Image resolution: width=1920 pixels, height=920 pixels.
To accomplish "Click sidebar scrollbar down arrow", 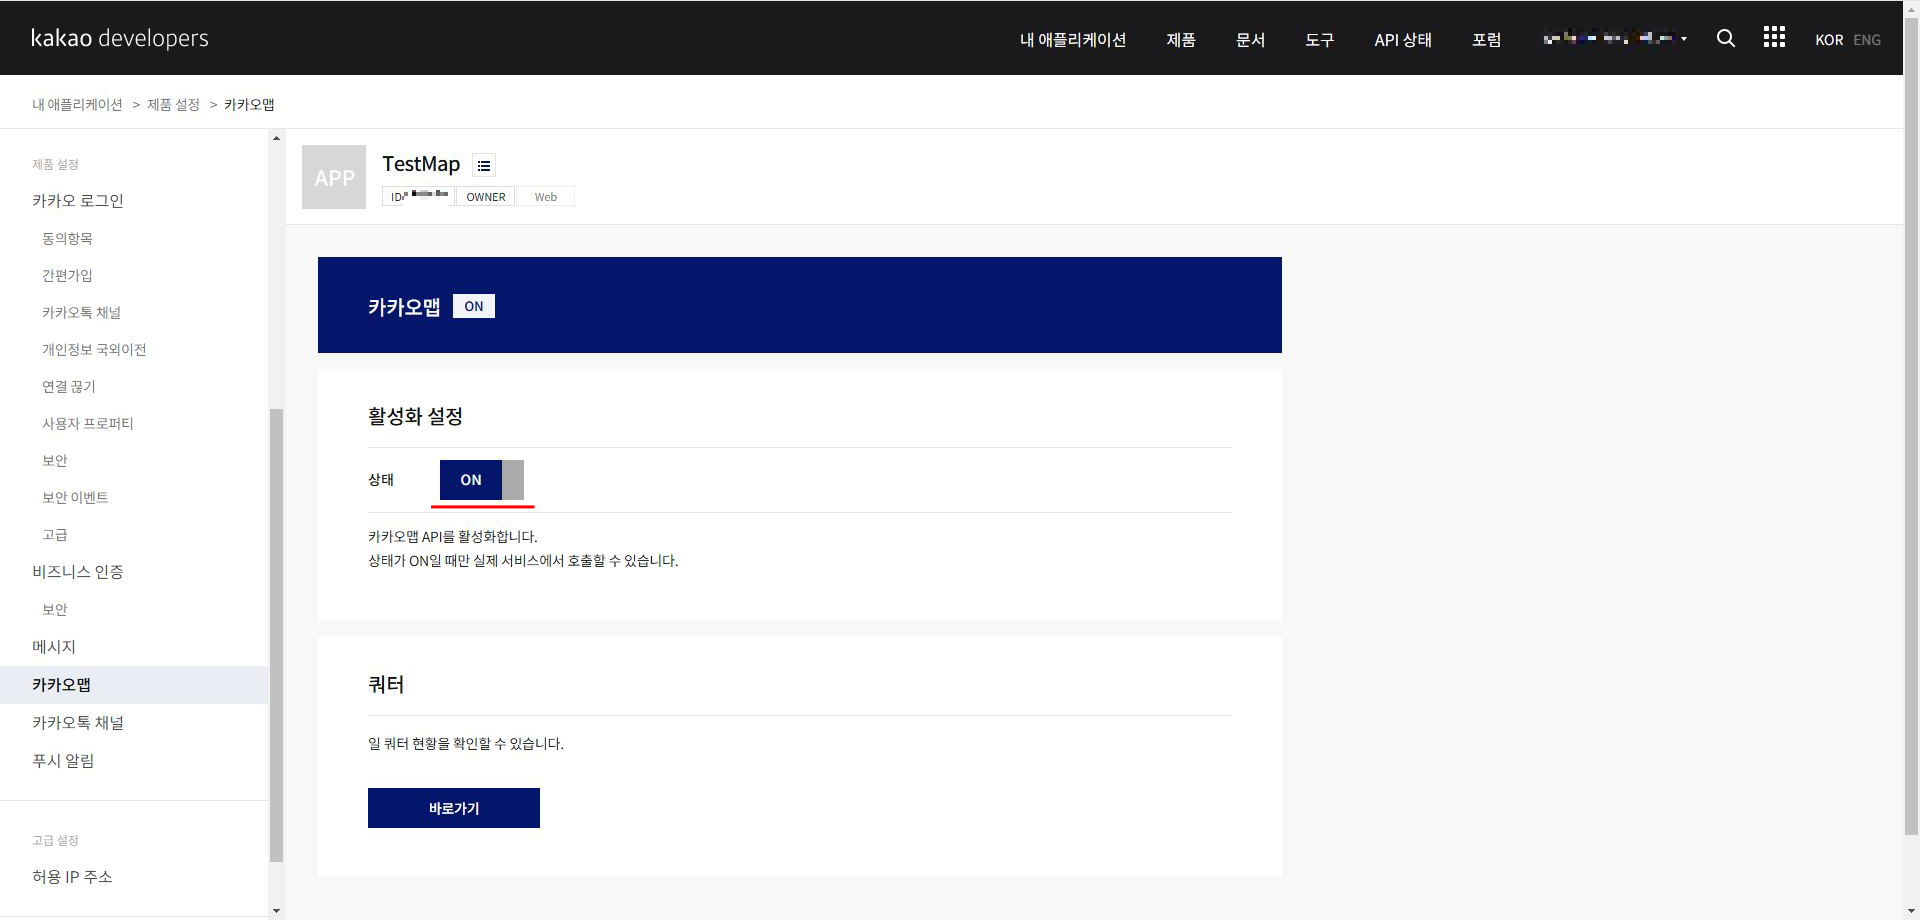I will pos(276,911).
